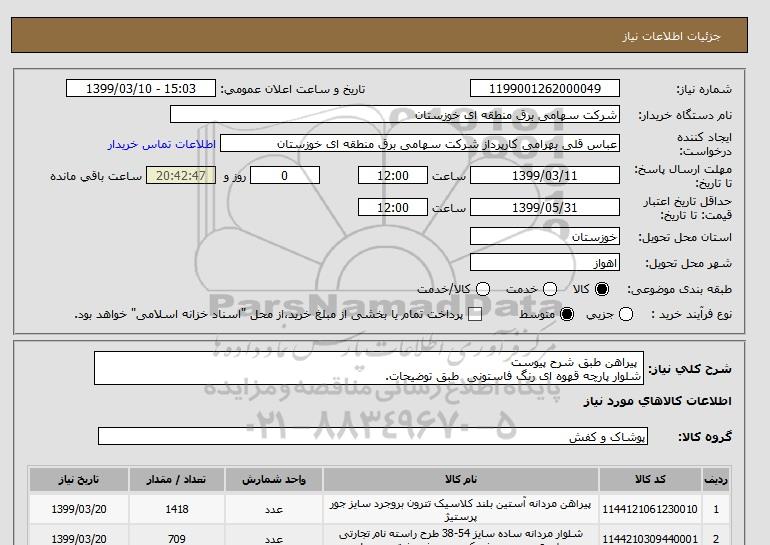Click the شرح کلی نیاز description box
The width and height of the screenshot is (770, 545).
(x=369, y=368)
